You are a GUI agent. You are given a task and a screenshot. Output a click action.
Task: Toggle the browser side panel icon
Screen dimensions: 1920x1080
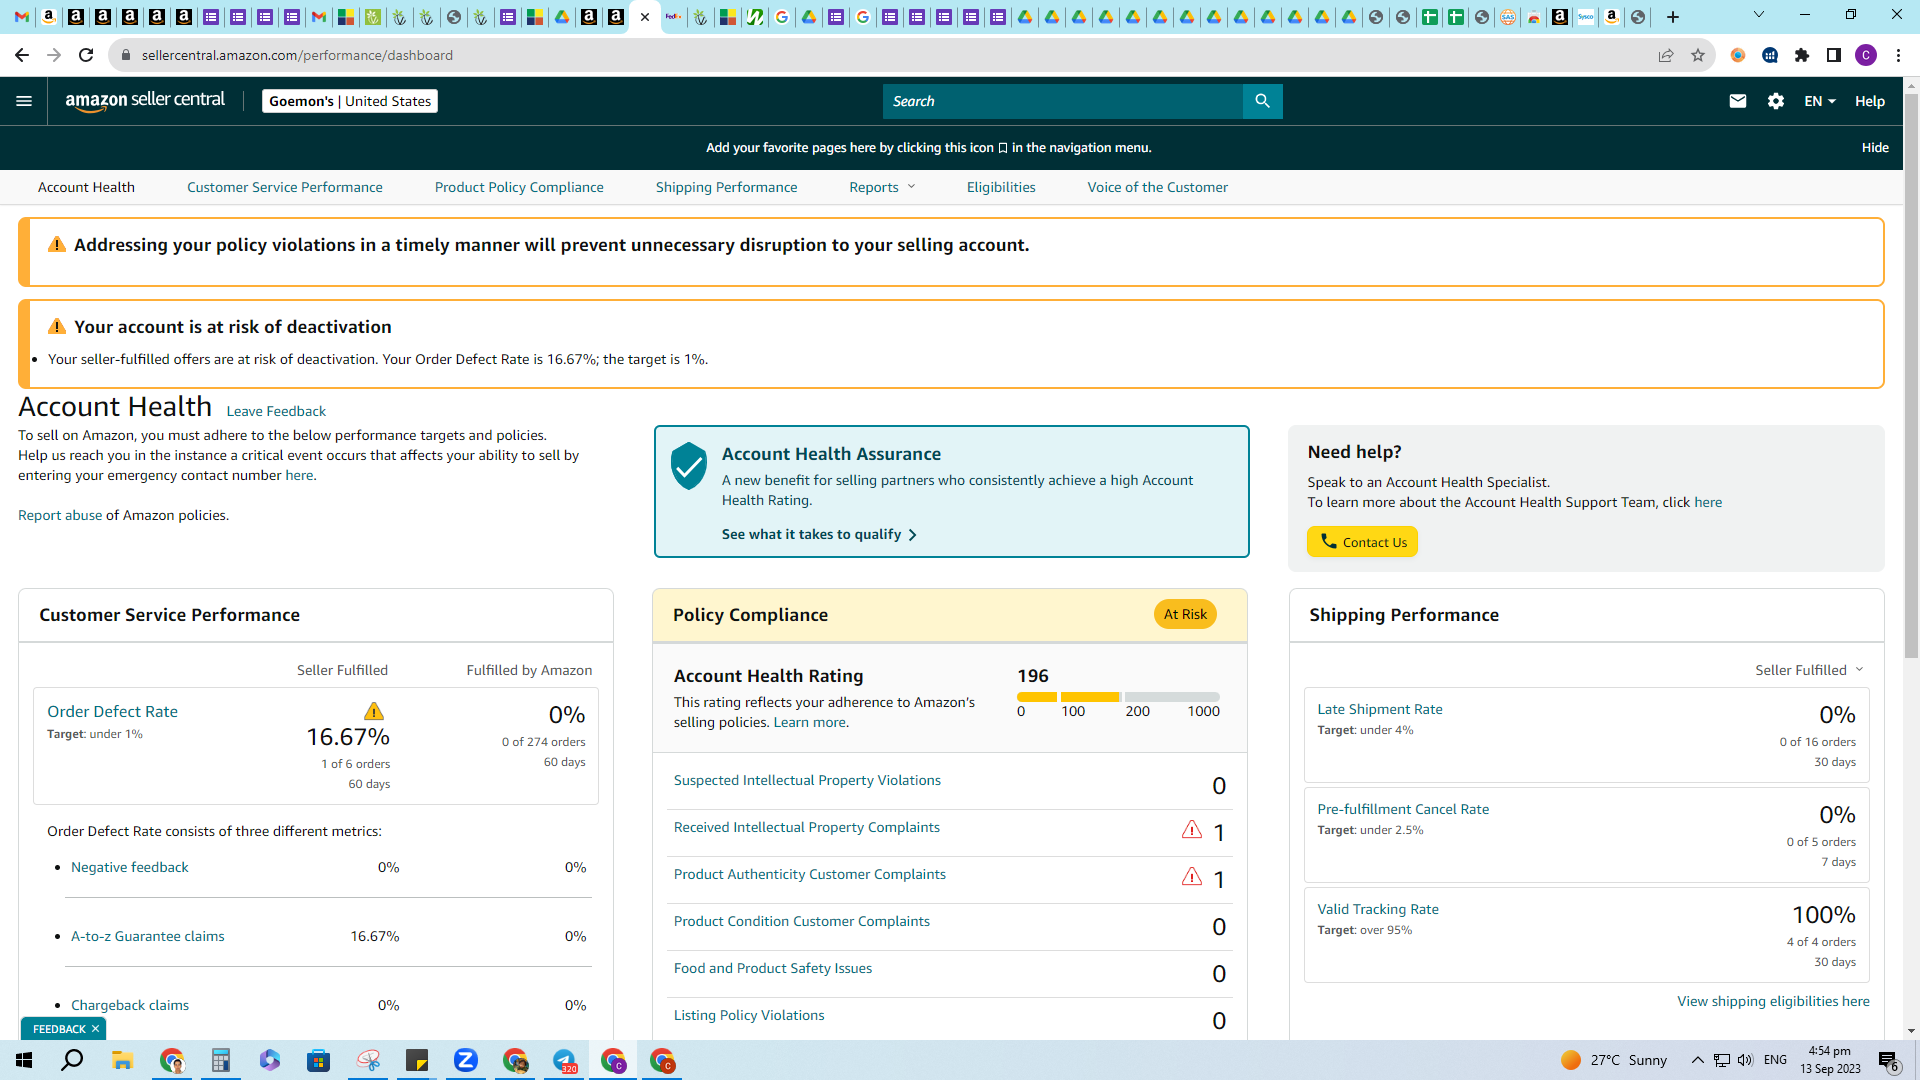click(x=1834, y=55)
